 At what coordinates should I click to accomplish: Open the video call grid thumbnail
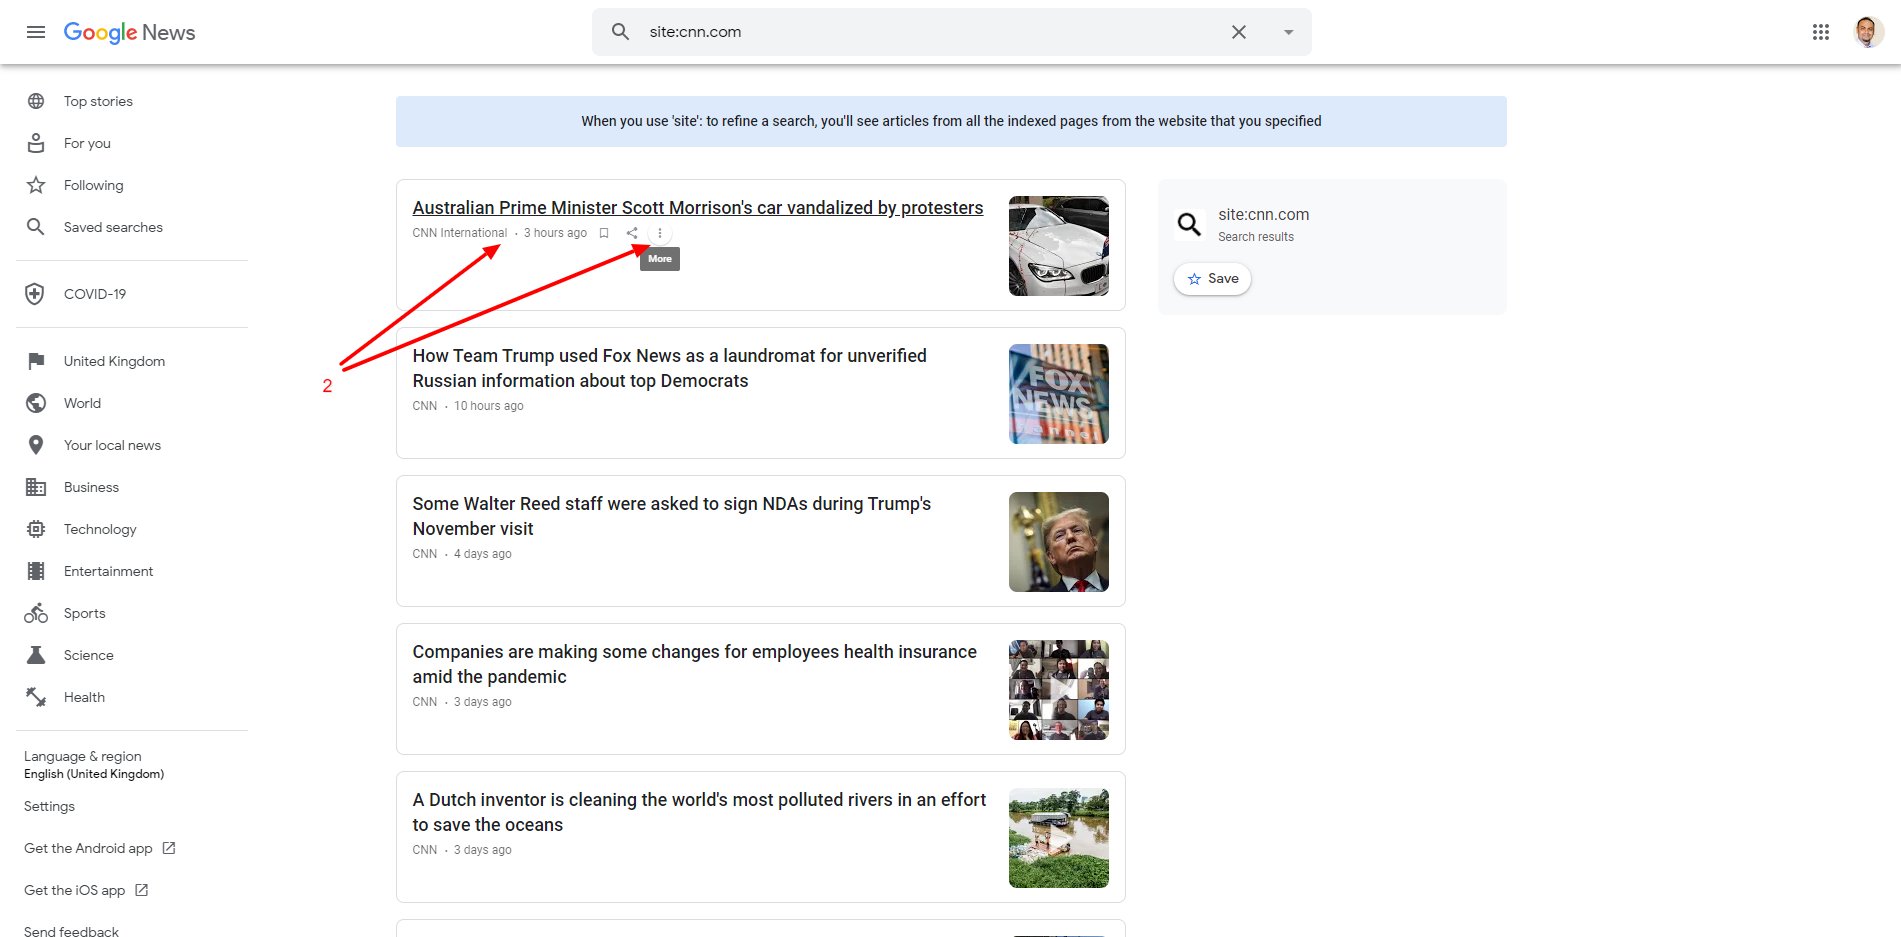coord(1058,690)
